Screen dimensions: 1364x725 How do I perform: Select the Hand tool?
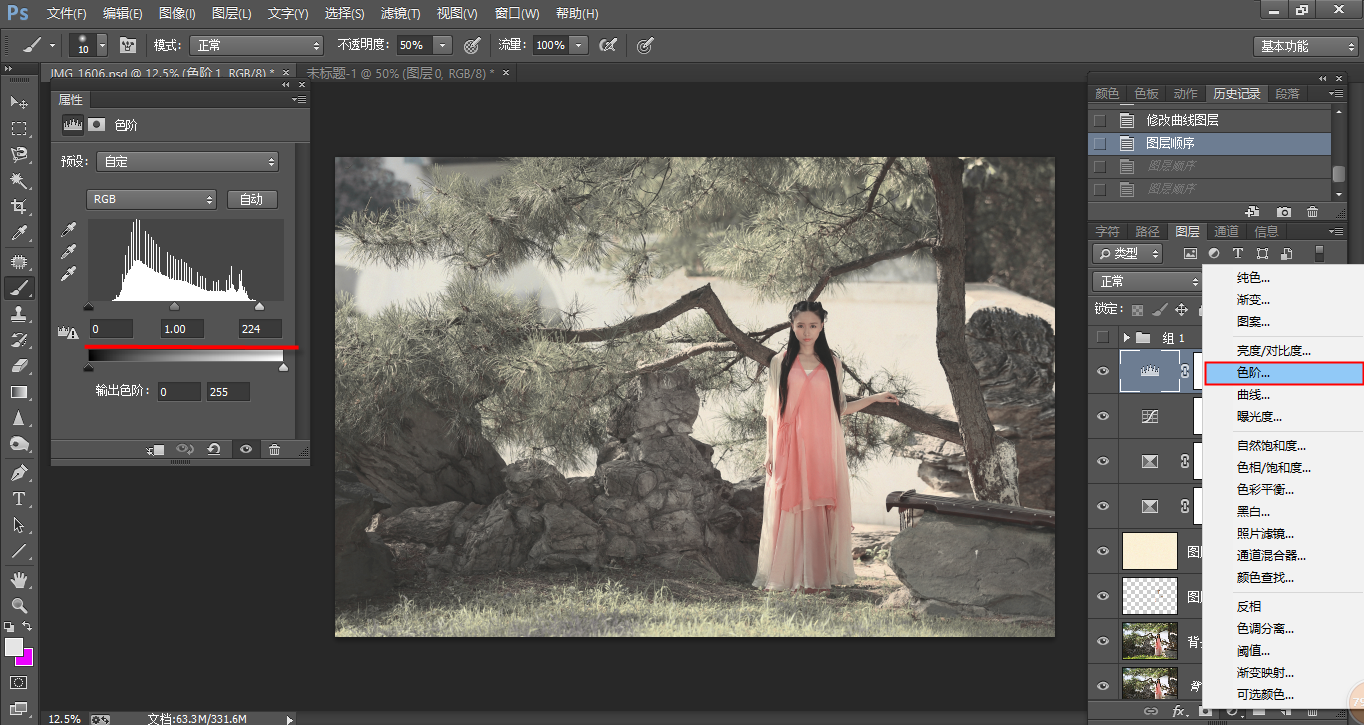pos(19,579)
